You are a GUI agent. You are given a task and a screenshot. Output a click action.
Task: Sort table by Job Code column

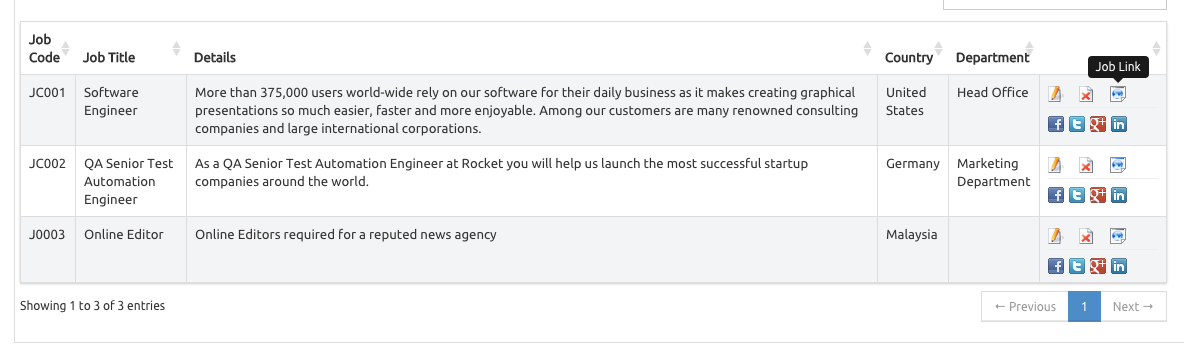click(48, 48)
